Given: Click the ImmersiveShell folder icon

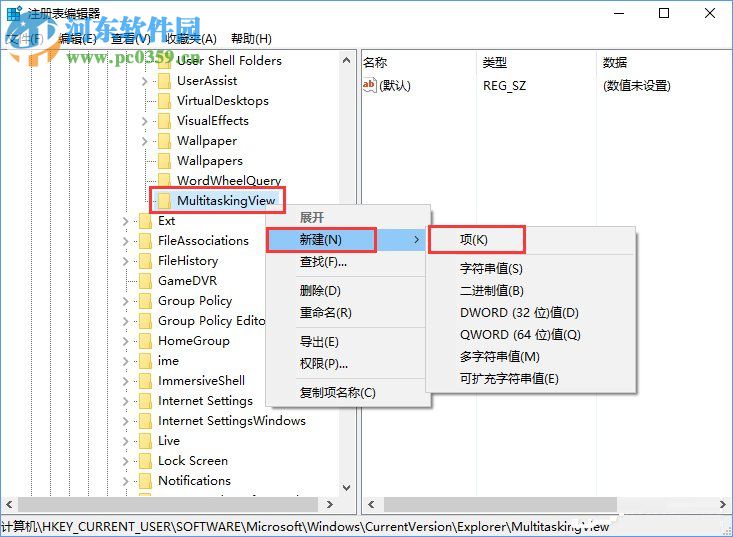Looking at the screenshot, I should coord(145,381).
